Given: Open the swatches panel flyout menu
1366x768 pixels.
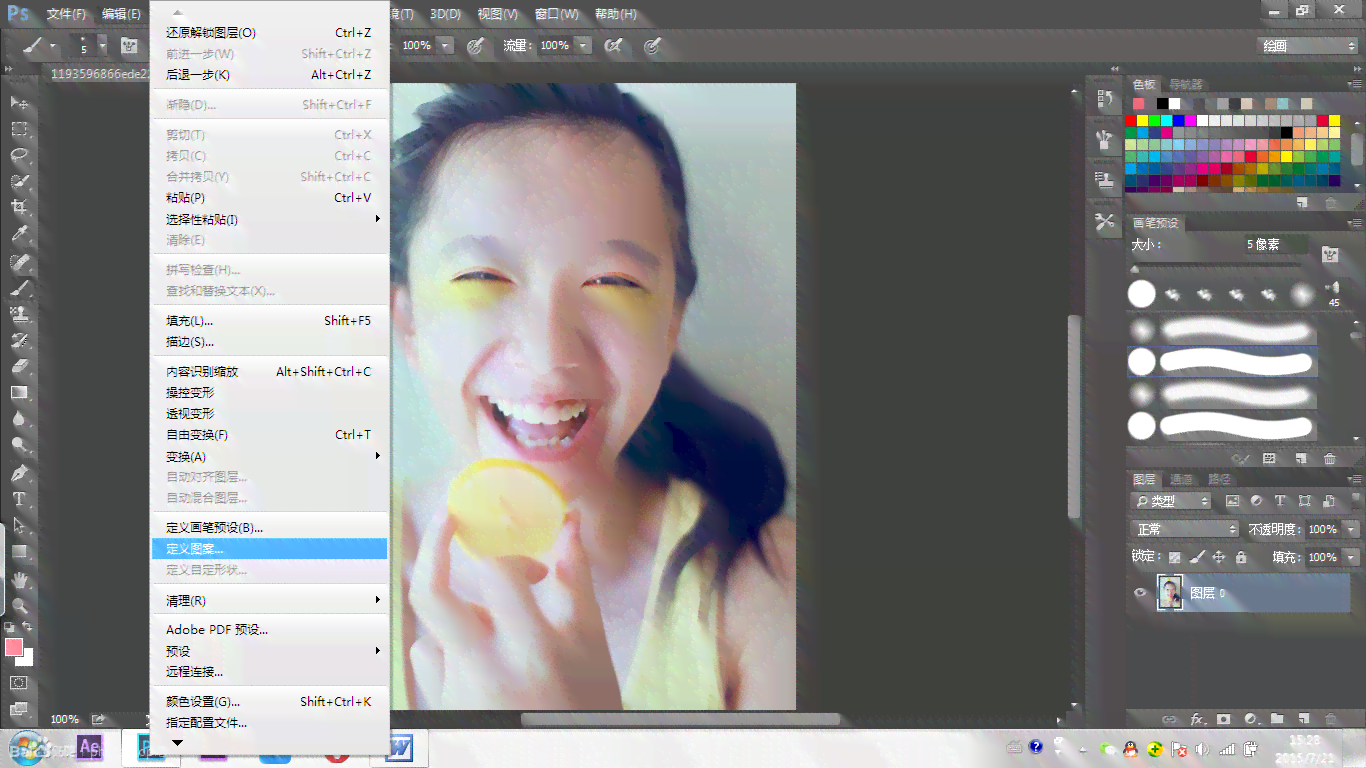Looking at the screenshot, I should [1354, 85].
